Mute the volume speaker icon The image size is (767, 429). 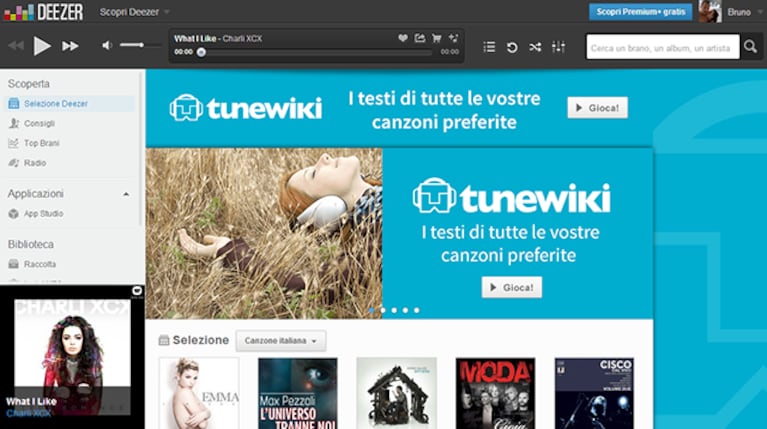[107, 45]
